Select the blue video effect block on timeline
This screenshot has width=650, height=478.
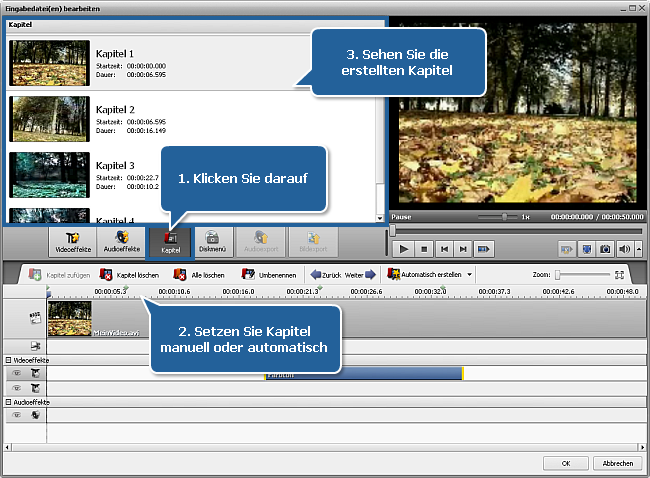click(x=364, y=373)
